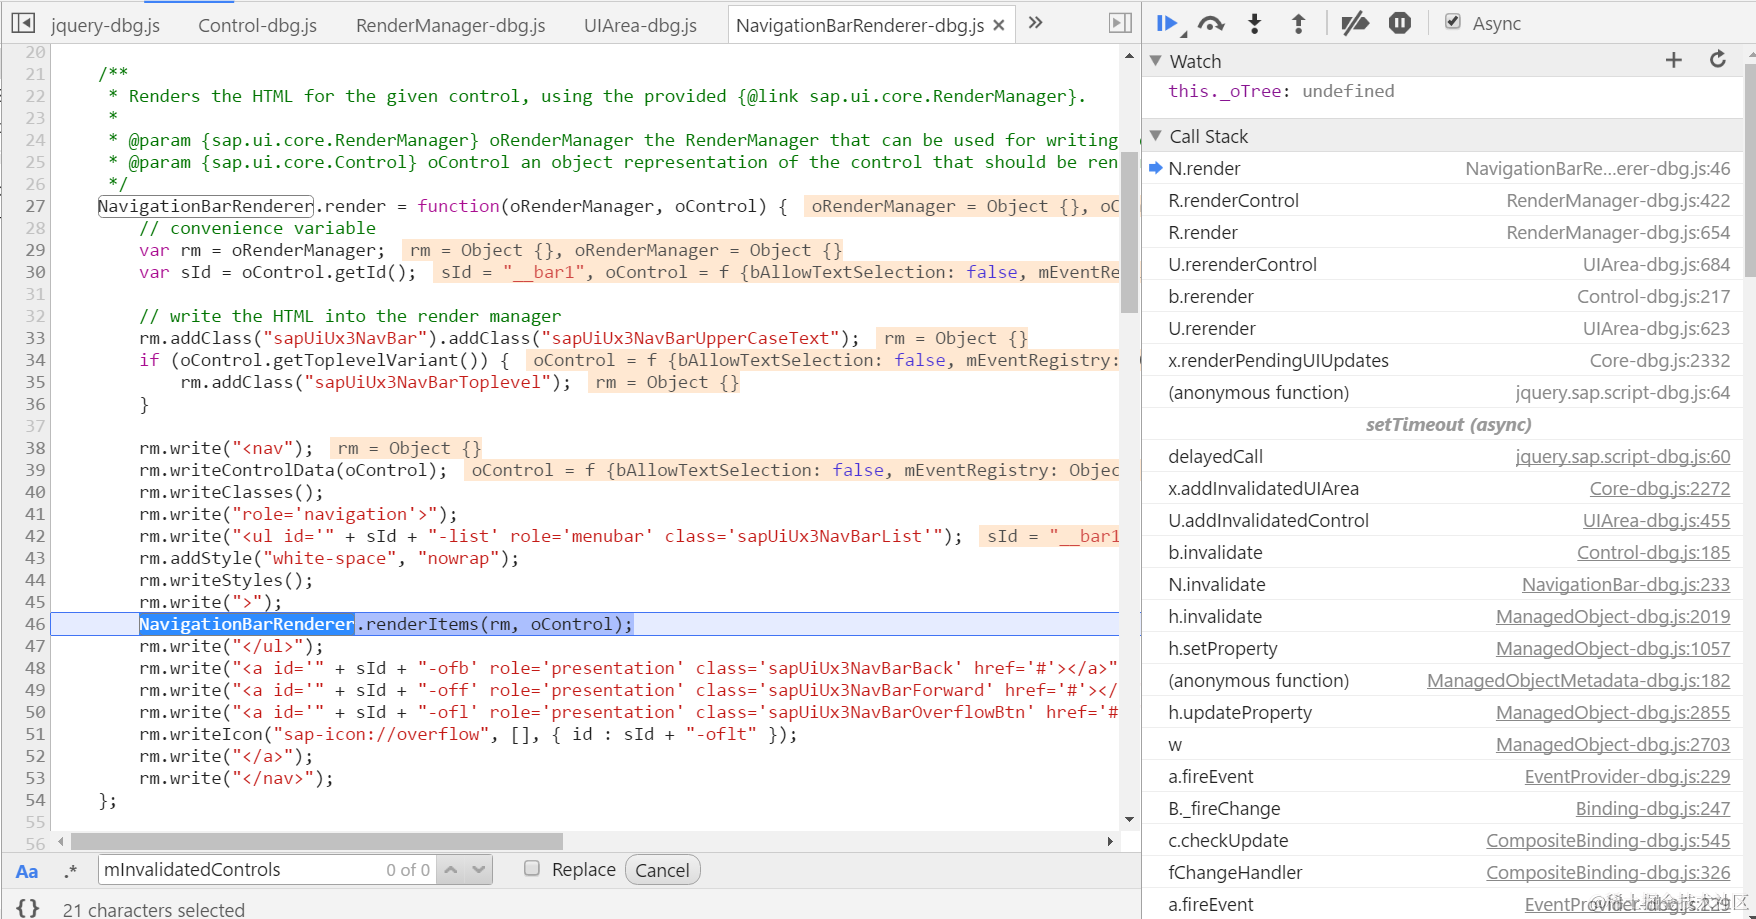The height and width of the screenshot is (919, 1756).
Task: Go to next search result
Action: pos(478,870)
